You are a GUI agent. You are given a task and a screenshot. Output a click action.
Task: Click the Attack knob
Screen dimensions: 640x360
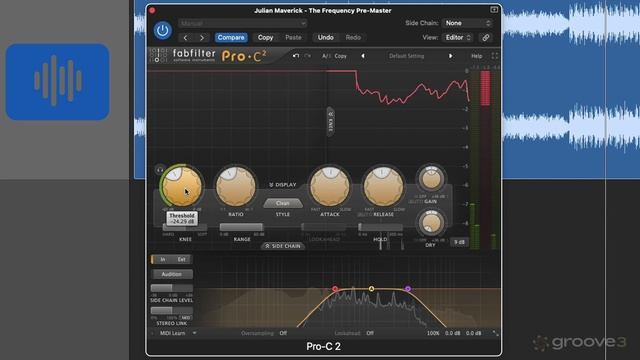(x=330, y=187)
